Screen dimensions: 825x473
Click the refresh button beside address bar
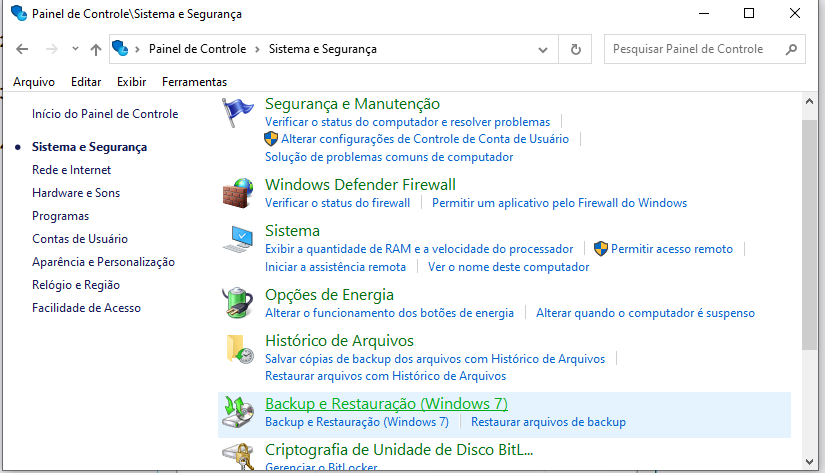(575, 49)
